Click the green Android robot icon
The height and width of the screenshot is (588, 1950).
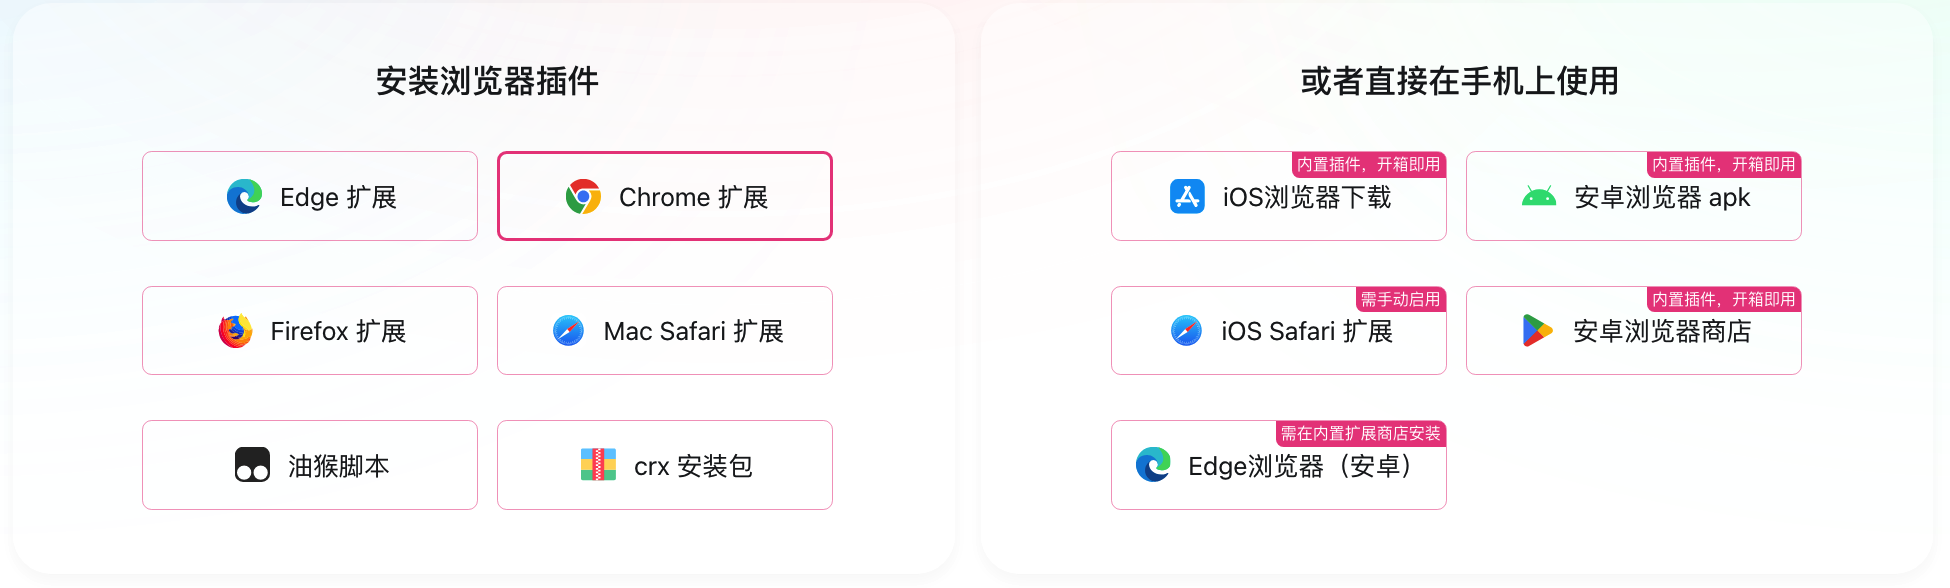tap(1538, 197)
